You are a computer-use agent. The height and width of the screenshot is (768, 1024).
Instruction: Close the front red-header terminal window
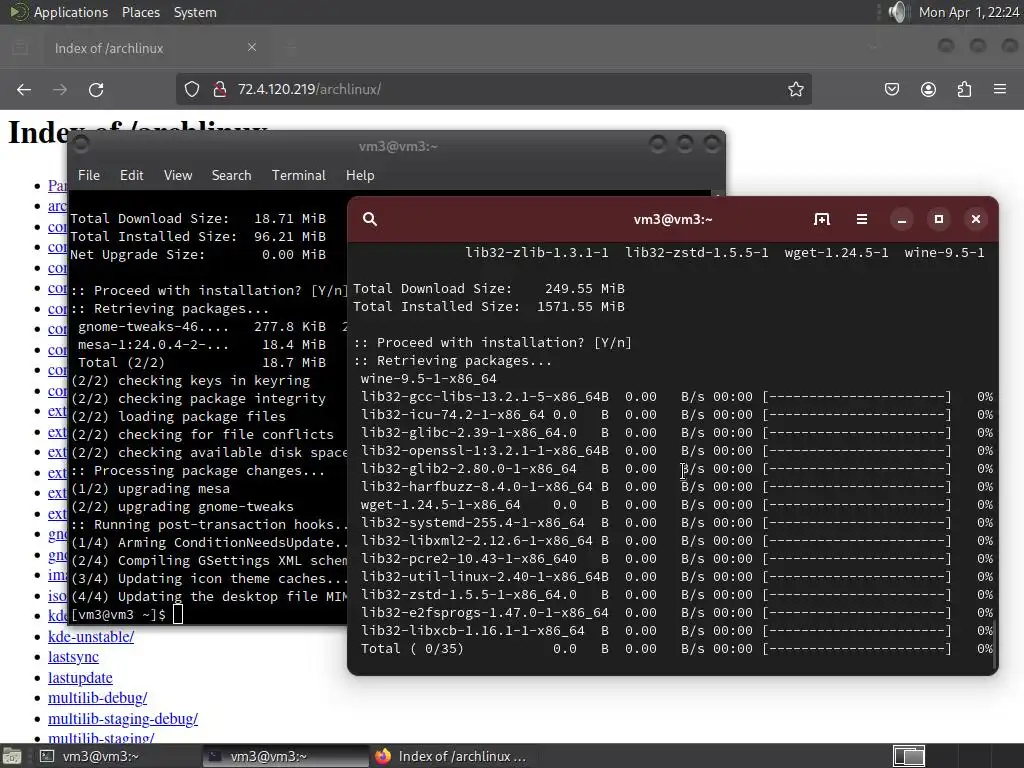click(976, 219)
